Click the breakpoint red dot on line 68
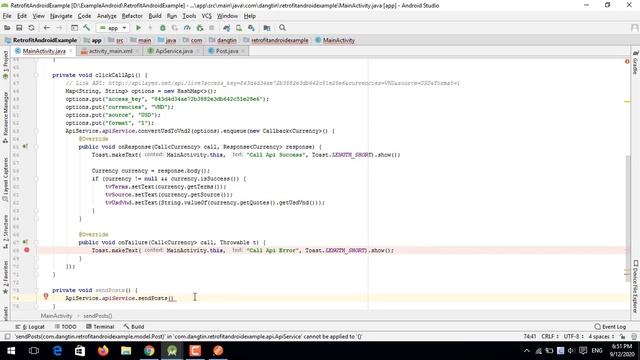The height and width of the screenshot is (360, 640). (27, 250)
